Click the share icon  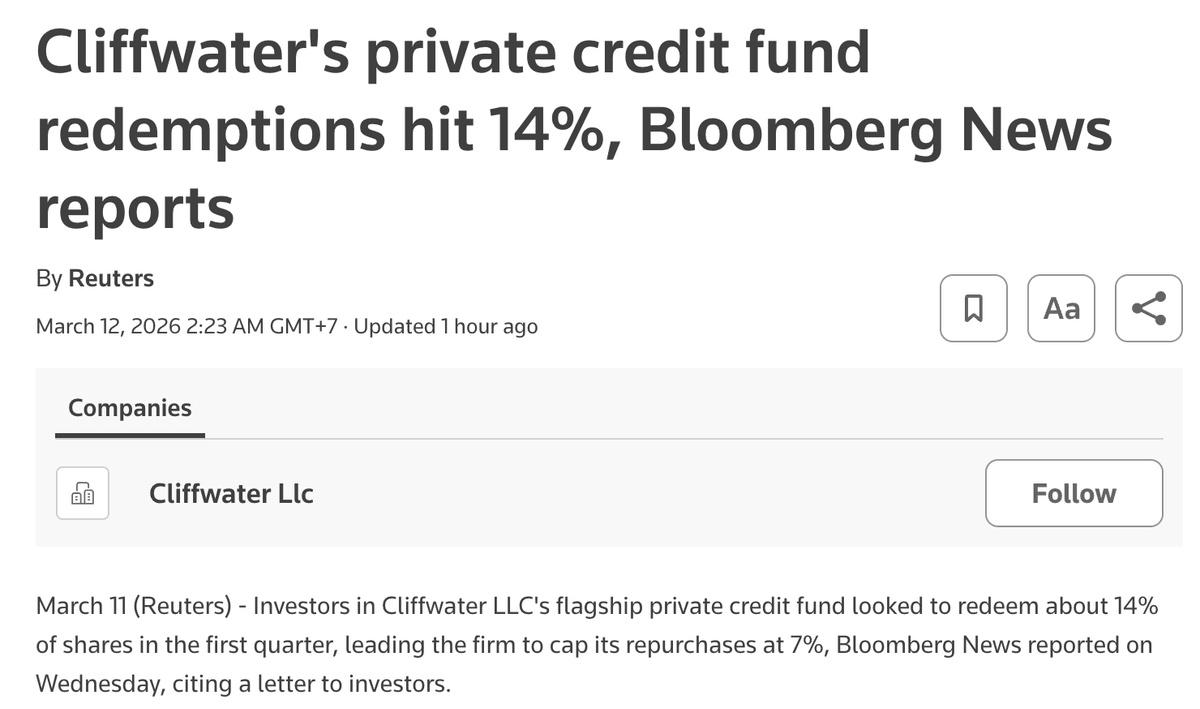click(1148, 309)
